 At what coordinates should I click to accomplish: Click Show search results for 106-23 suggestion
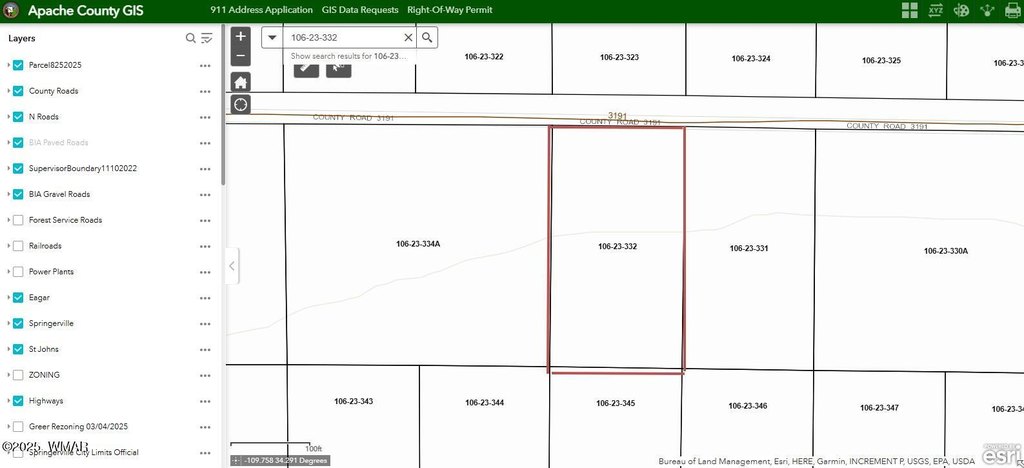(x=349, y=57)
